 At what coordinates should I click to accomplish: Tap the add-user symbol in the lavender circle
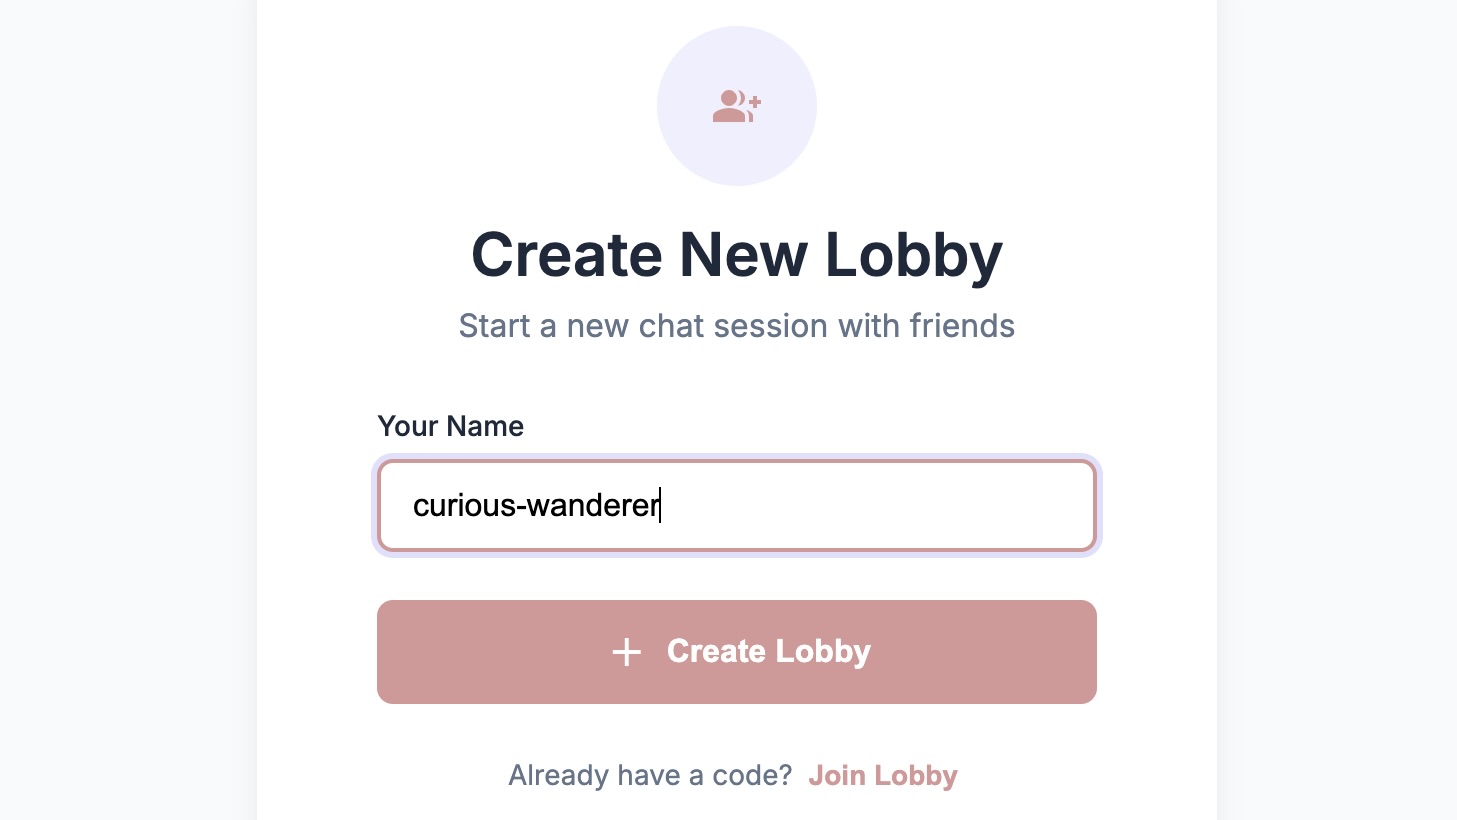click(x=736, y=105)
